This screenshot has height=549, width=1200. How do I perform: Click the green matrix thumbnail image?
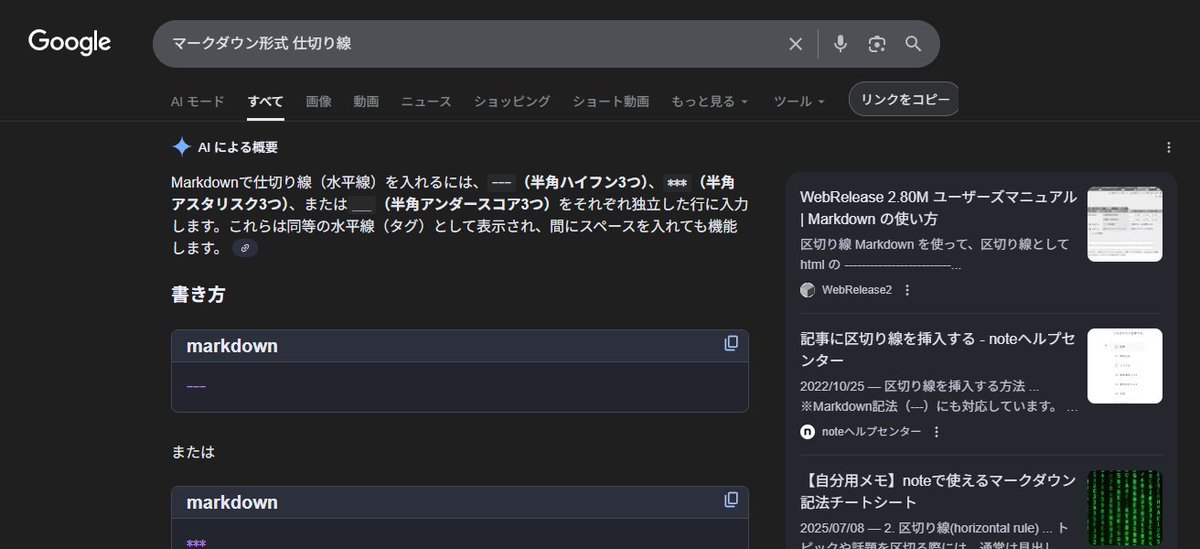1124,506
